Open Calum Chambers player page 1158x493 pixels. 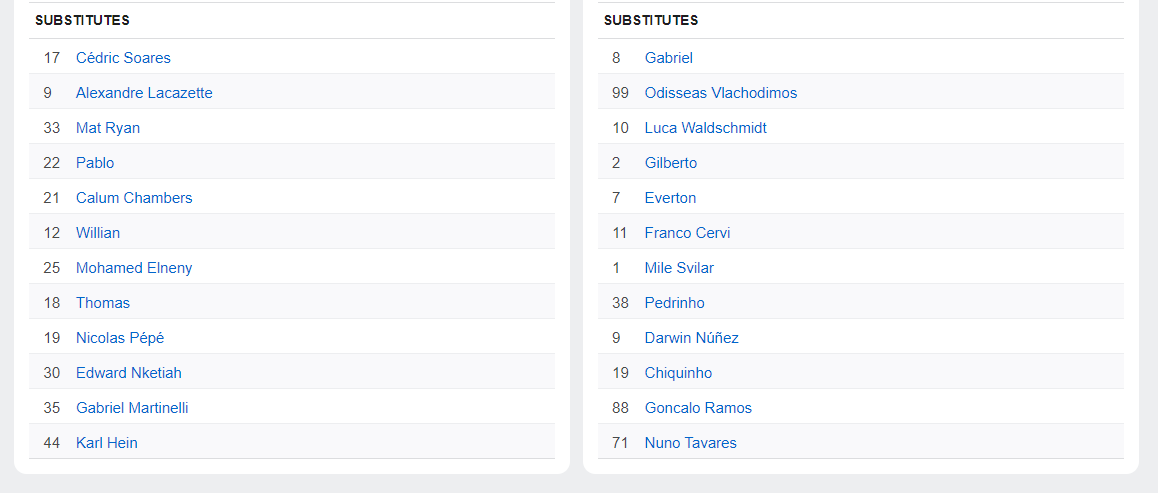[x=134, y=198]
